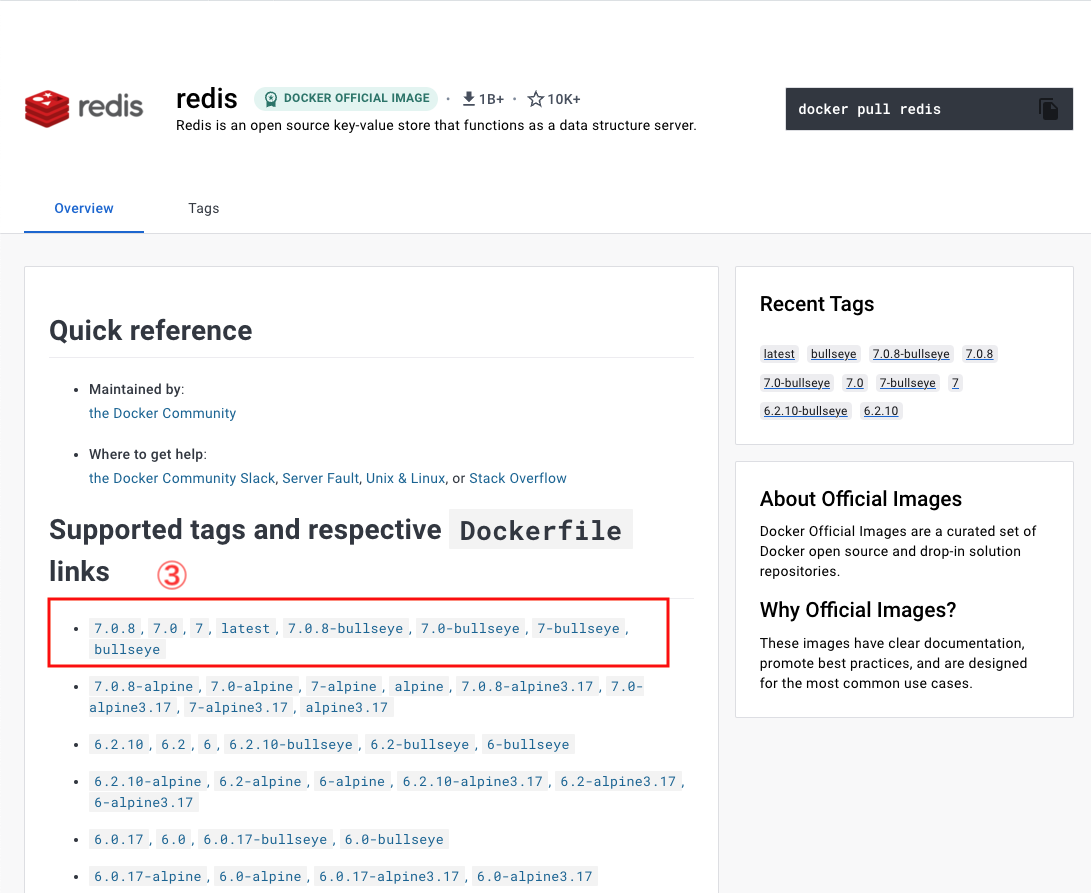Open the Server Fault link

pyautogui.click(x=320, y=478)
